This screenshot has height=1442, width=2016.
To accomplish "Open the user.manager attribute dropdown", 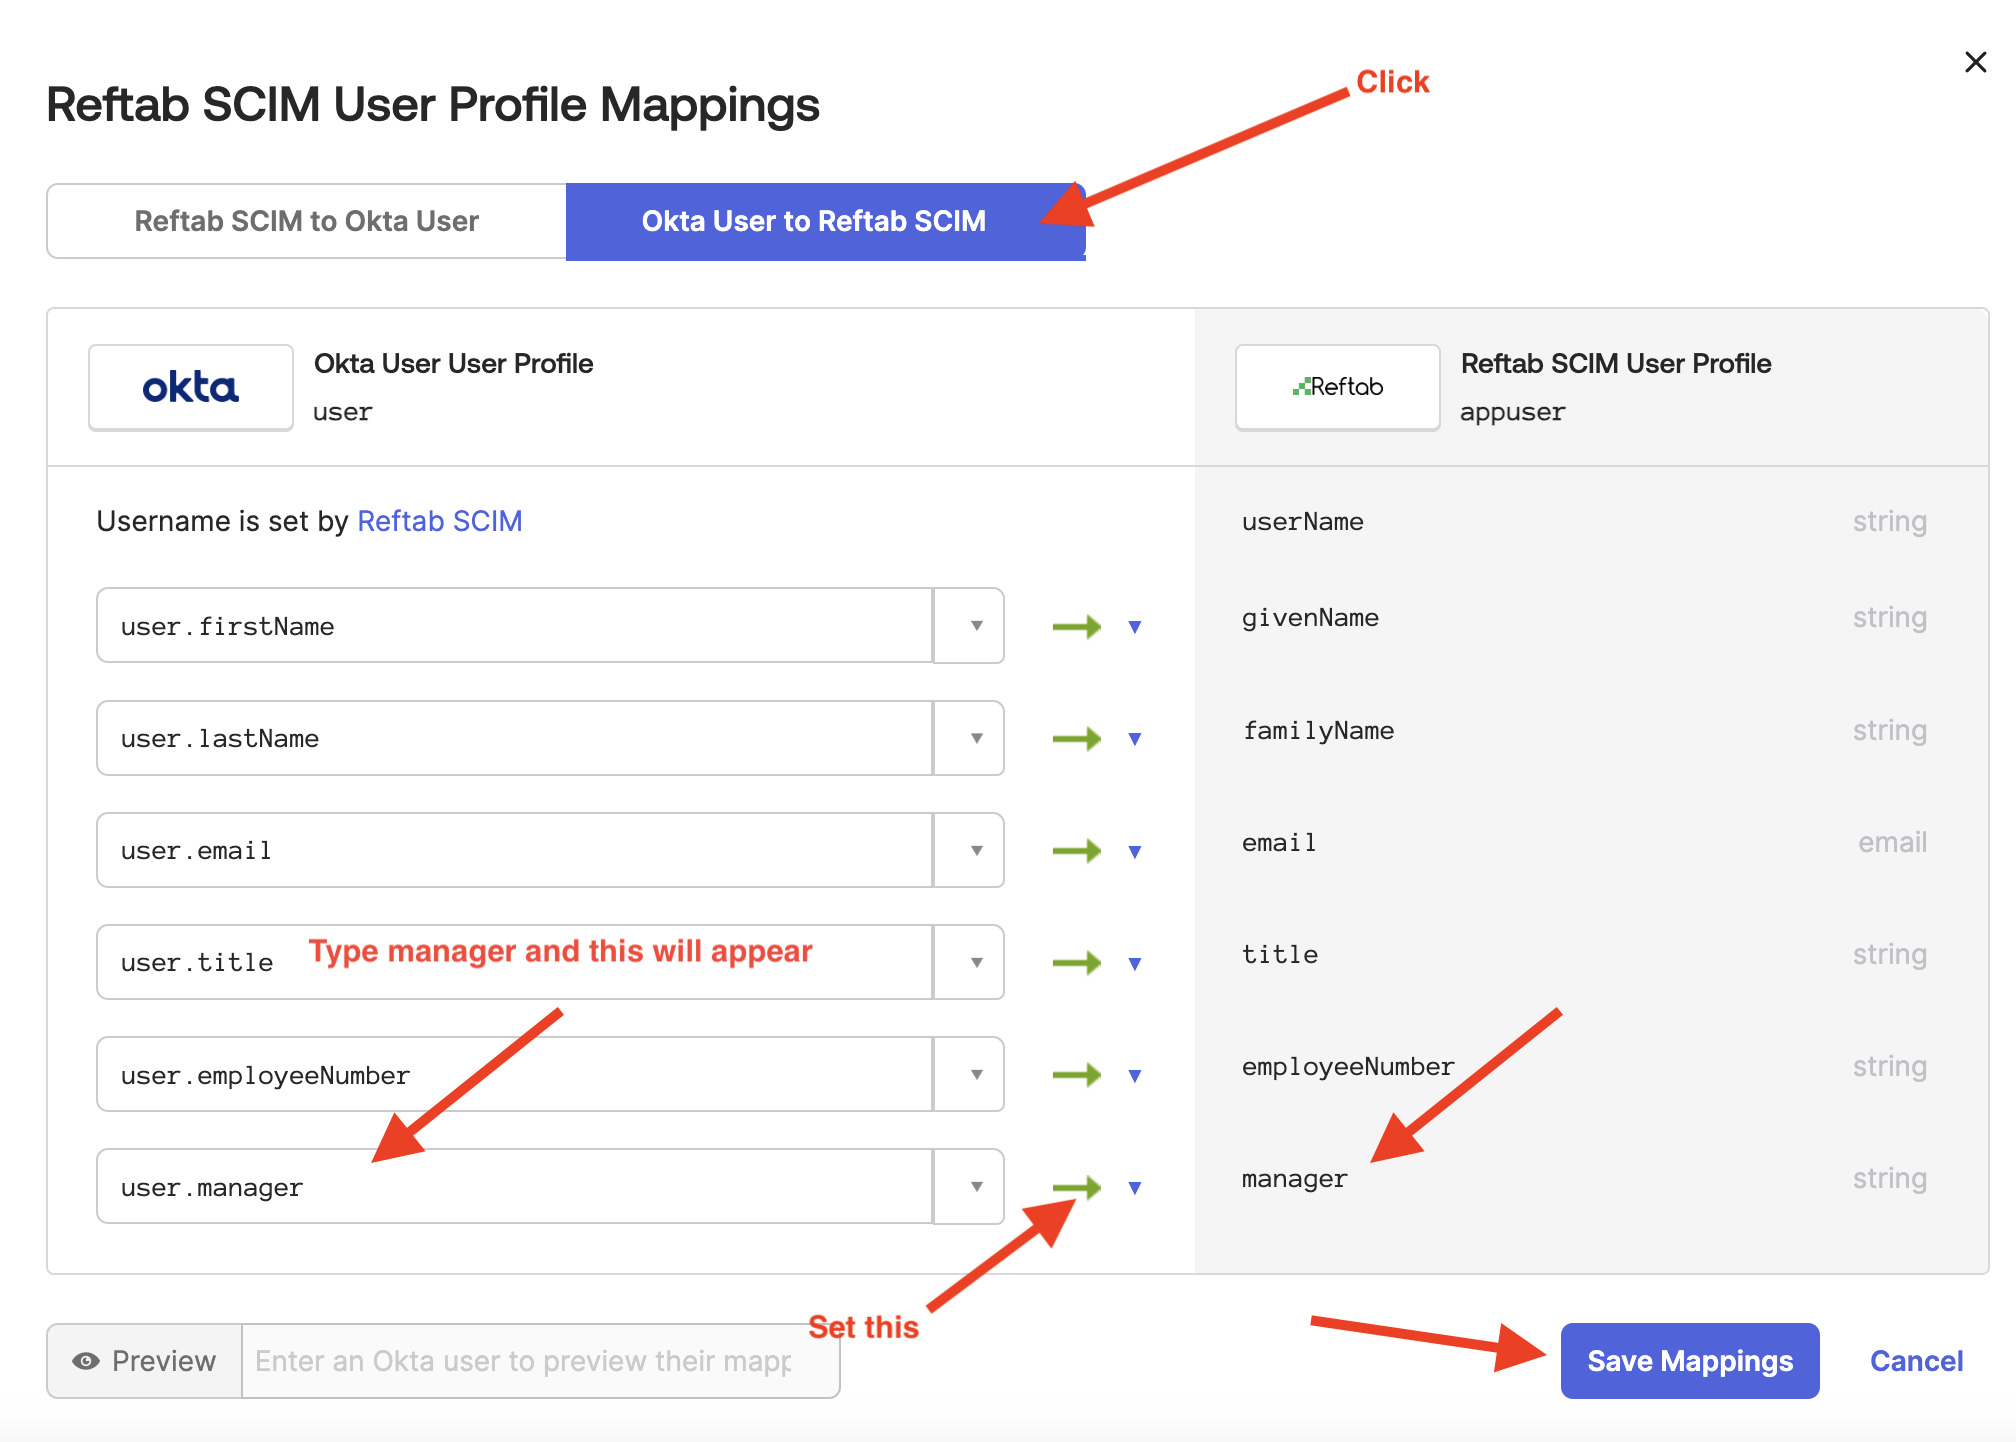I will point(969,1186).
